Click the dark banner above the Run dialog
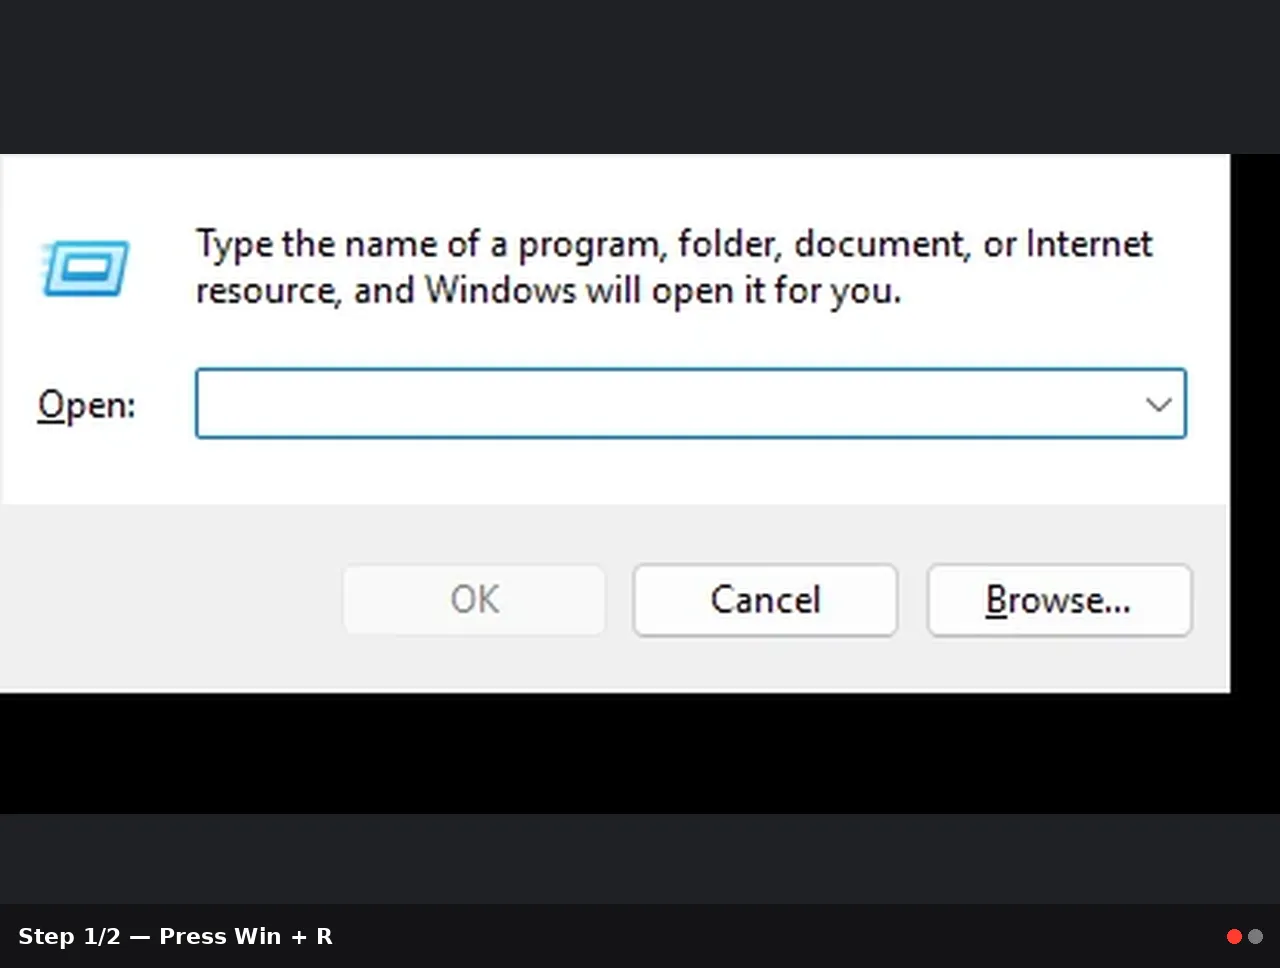Screen dimensions: 1280x968 coord(640,77)
